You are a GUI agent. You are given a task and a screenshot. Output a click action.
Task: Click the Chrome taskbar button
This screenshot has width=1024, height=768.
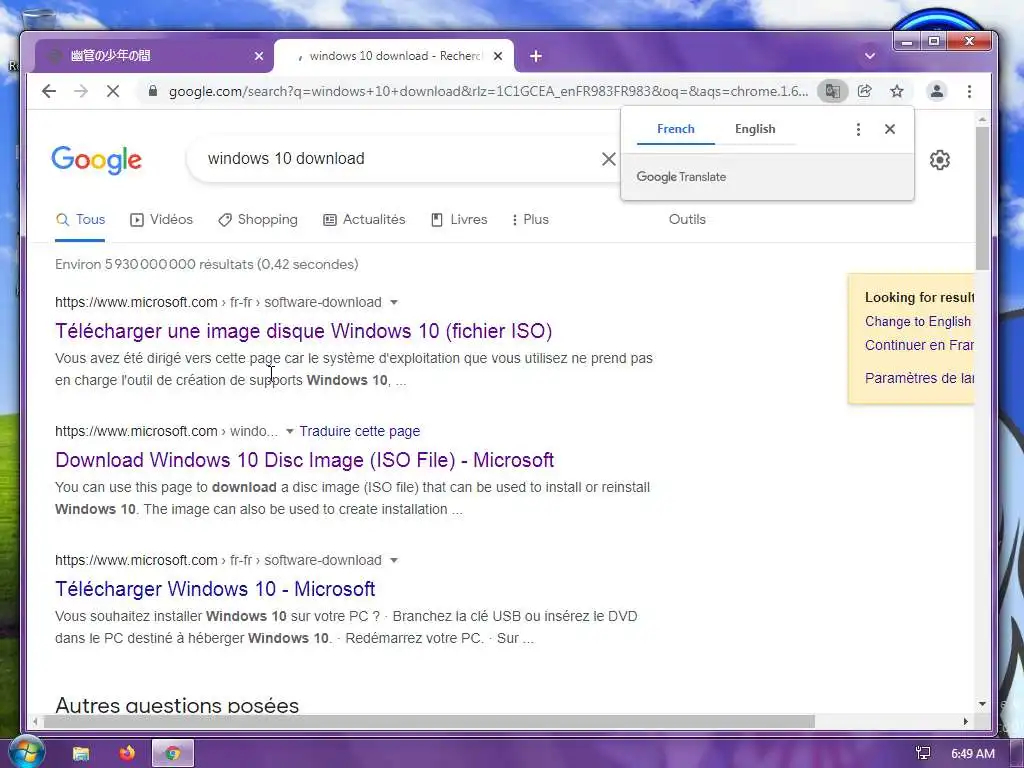tap(172, 754)
